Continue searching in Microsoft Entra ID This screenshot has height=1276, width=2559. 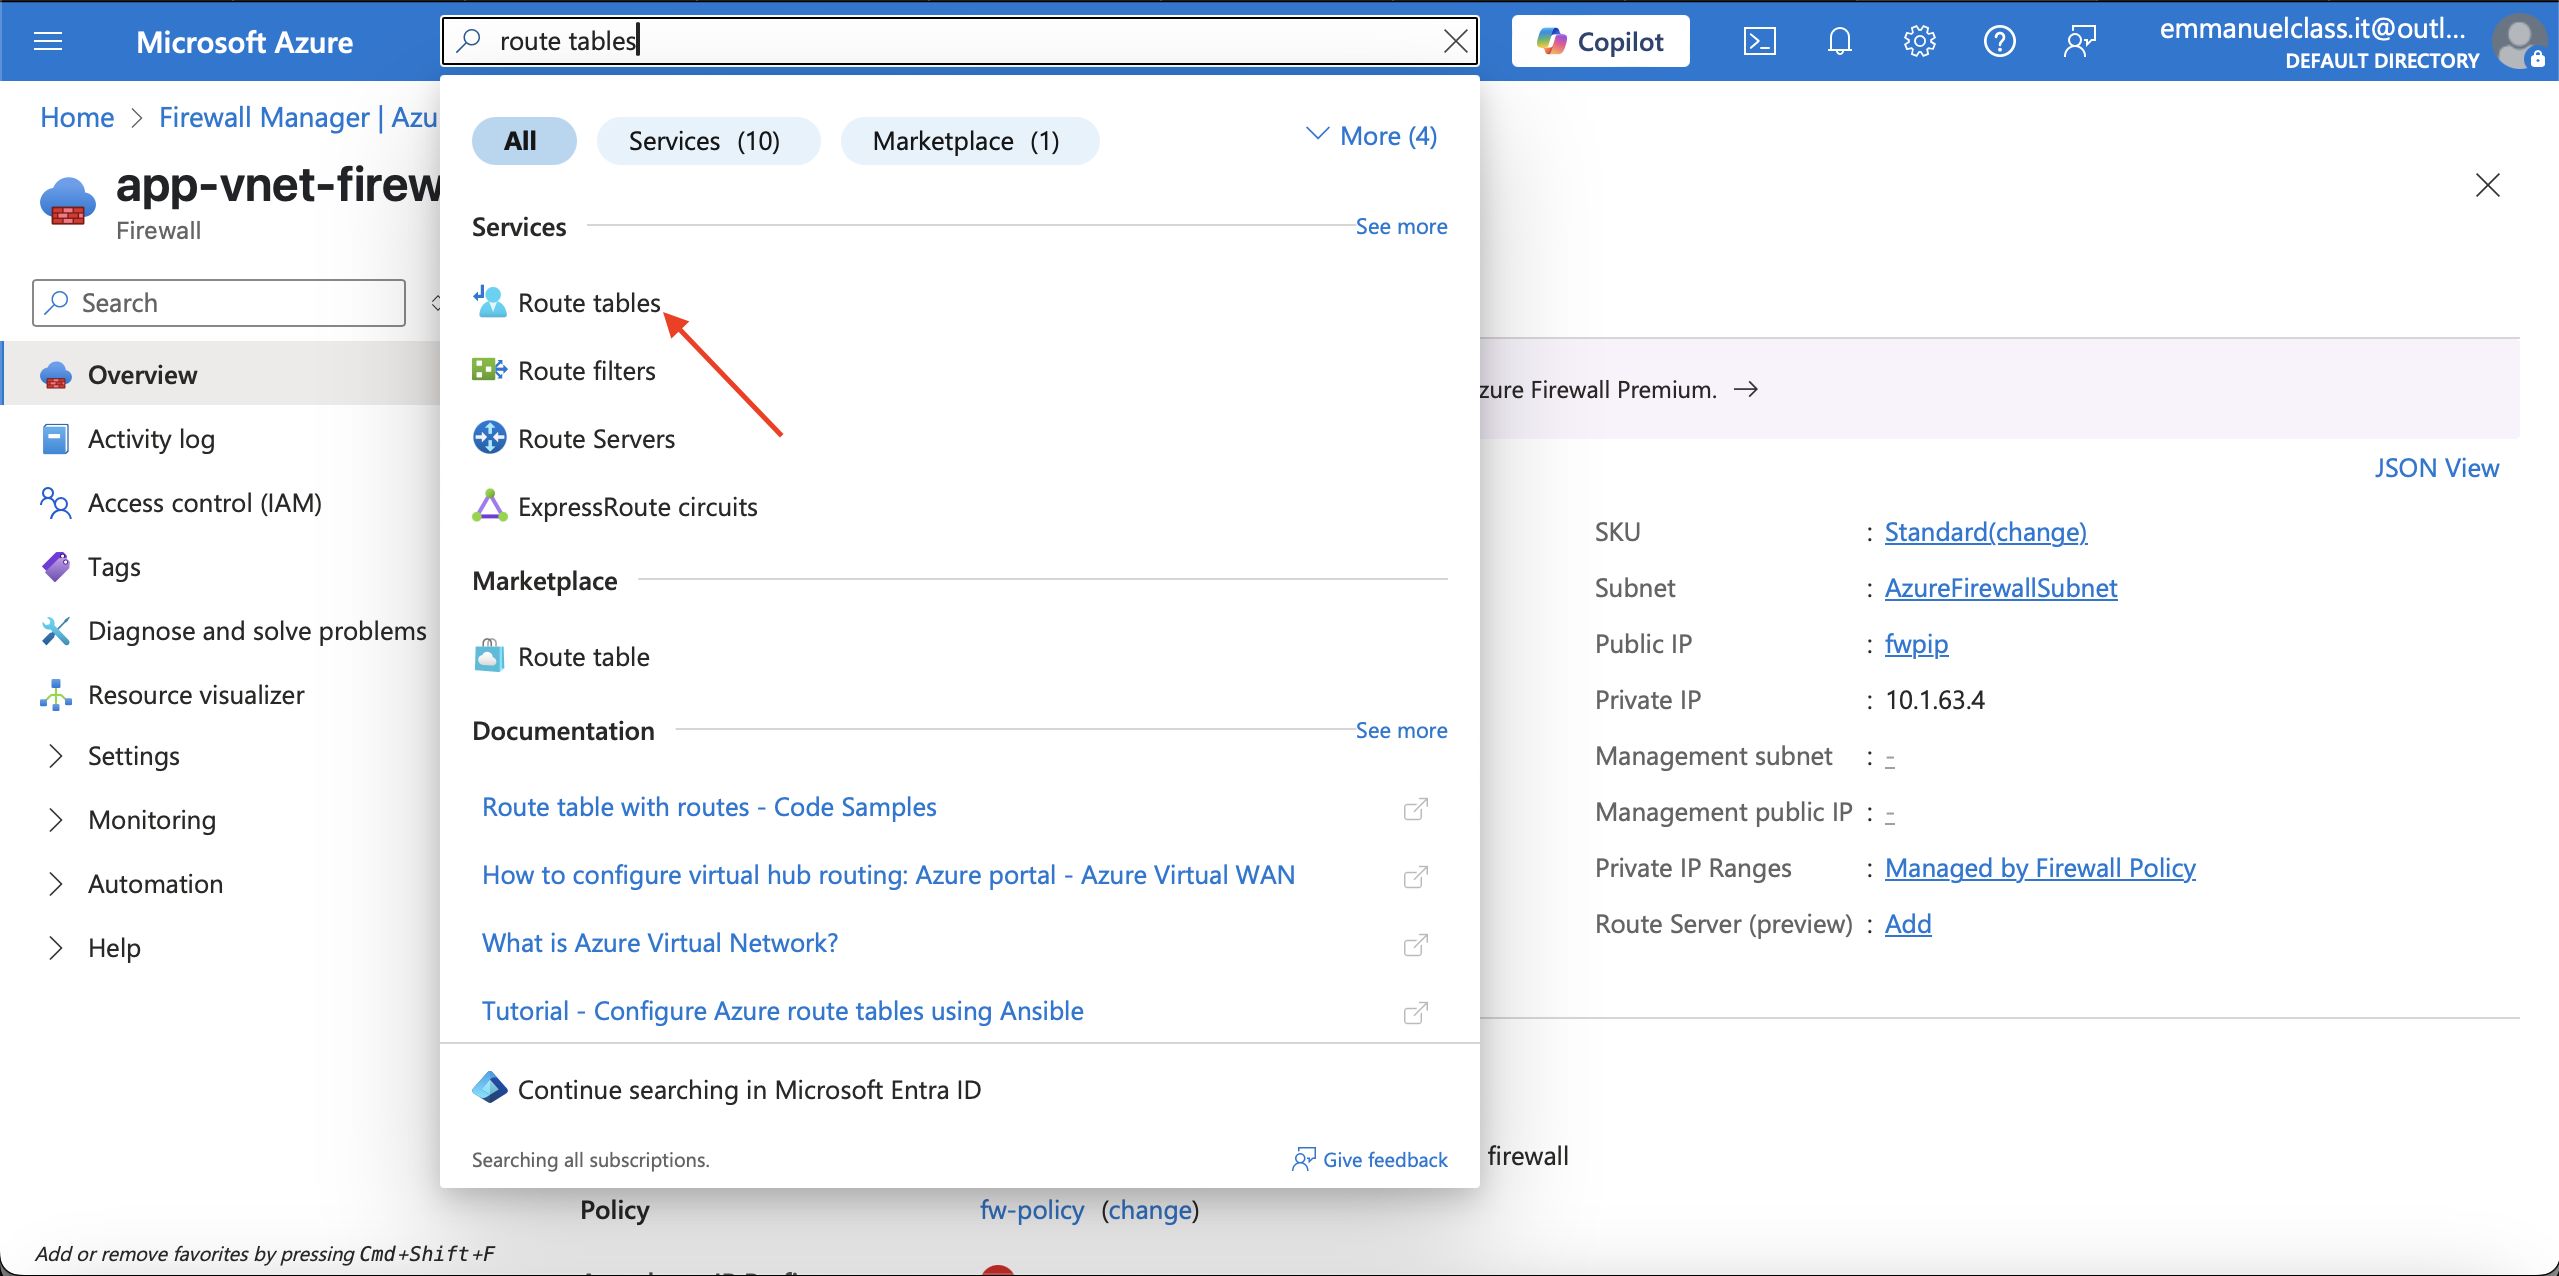click(x=749, y=1089)
